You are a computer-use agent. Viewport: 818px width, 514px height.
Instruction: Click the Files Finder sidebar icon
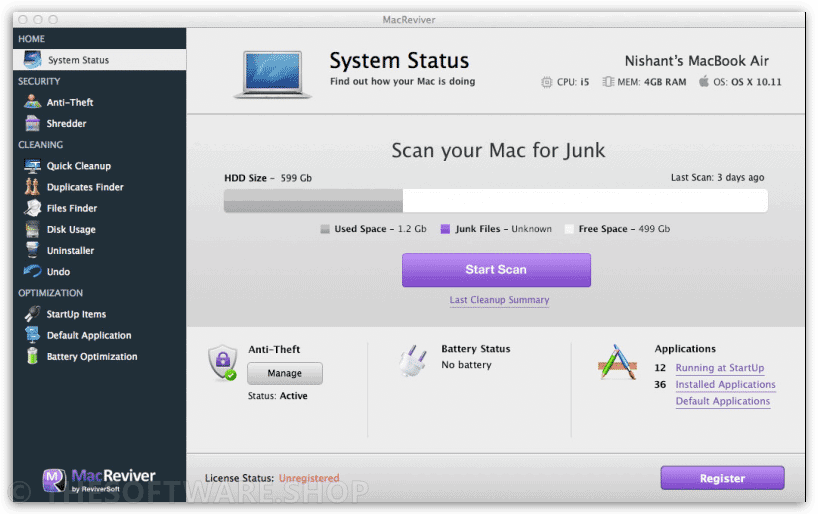(x=32, y=208)
